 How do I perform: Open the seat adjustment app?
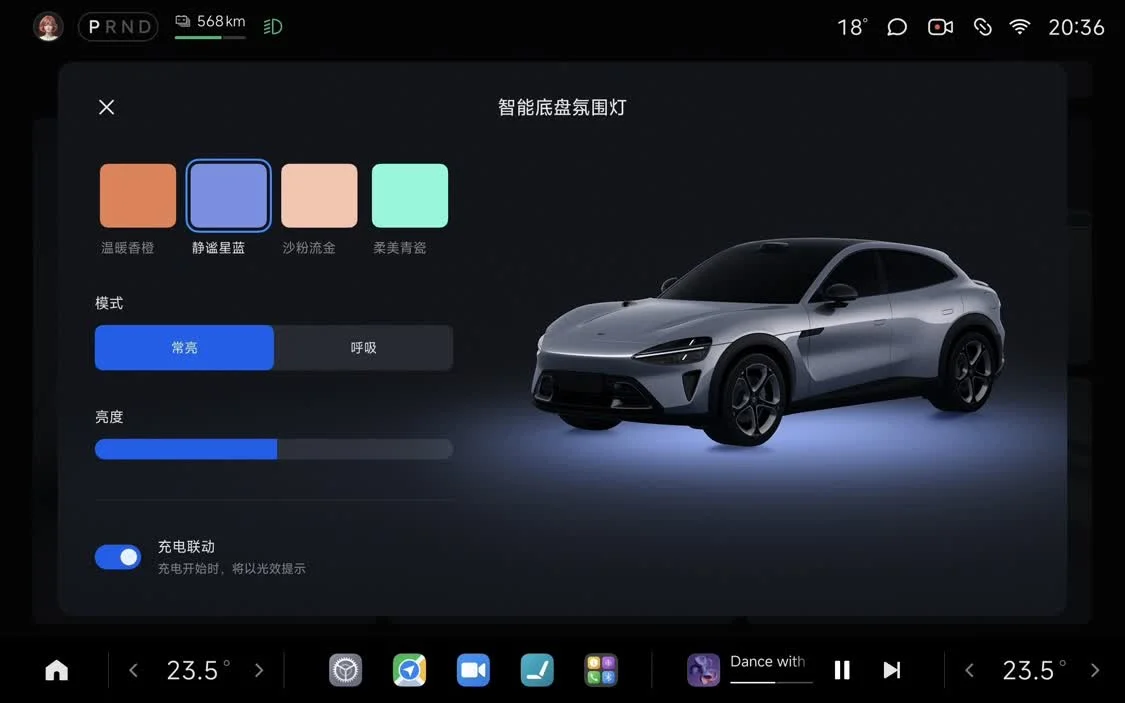(537, 670)
